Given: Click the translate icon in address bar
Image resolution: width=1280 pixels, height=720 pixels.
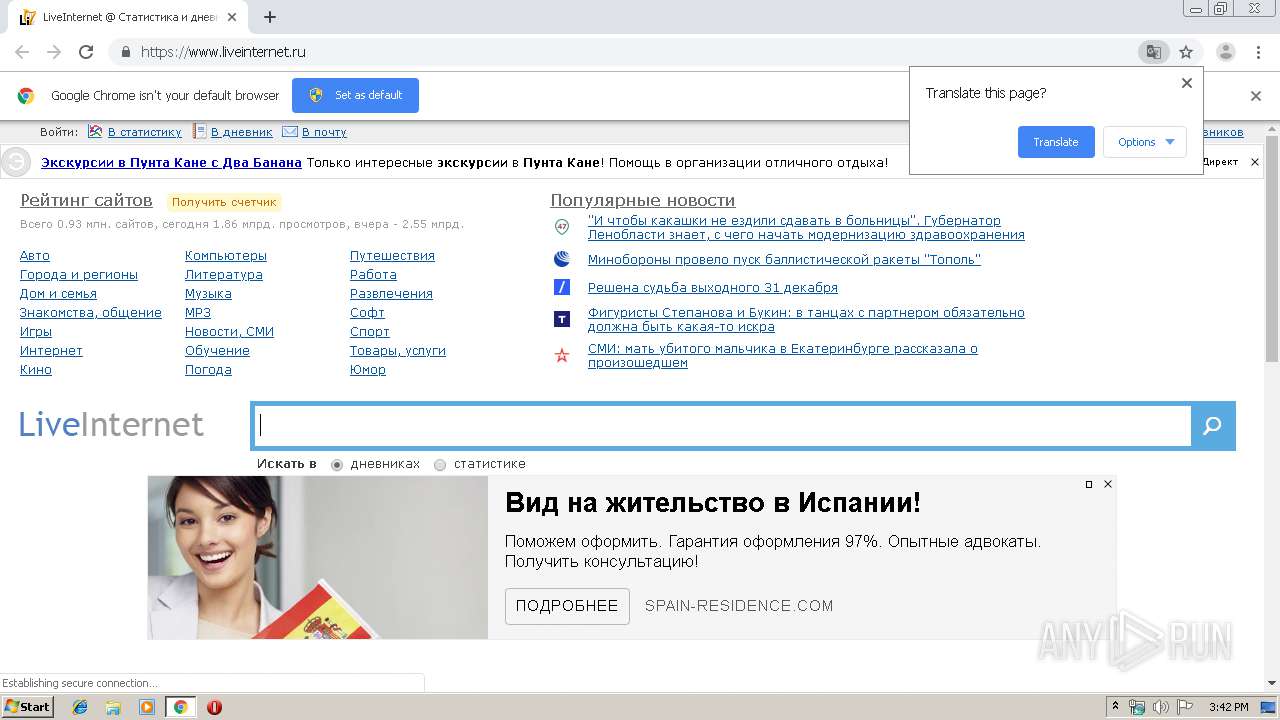Looking at the screenshot, I should click(x=1153, y=52).
